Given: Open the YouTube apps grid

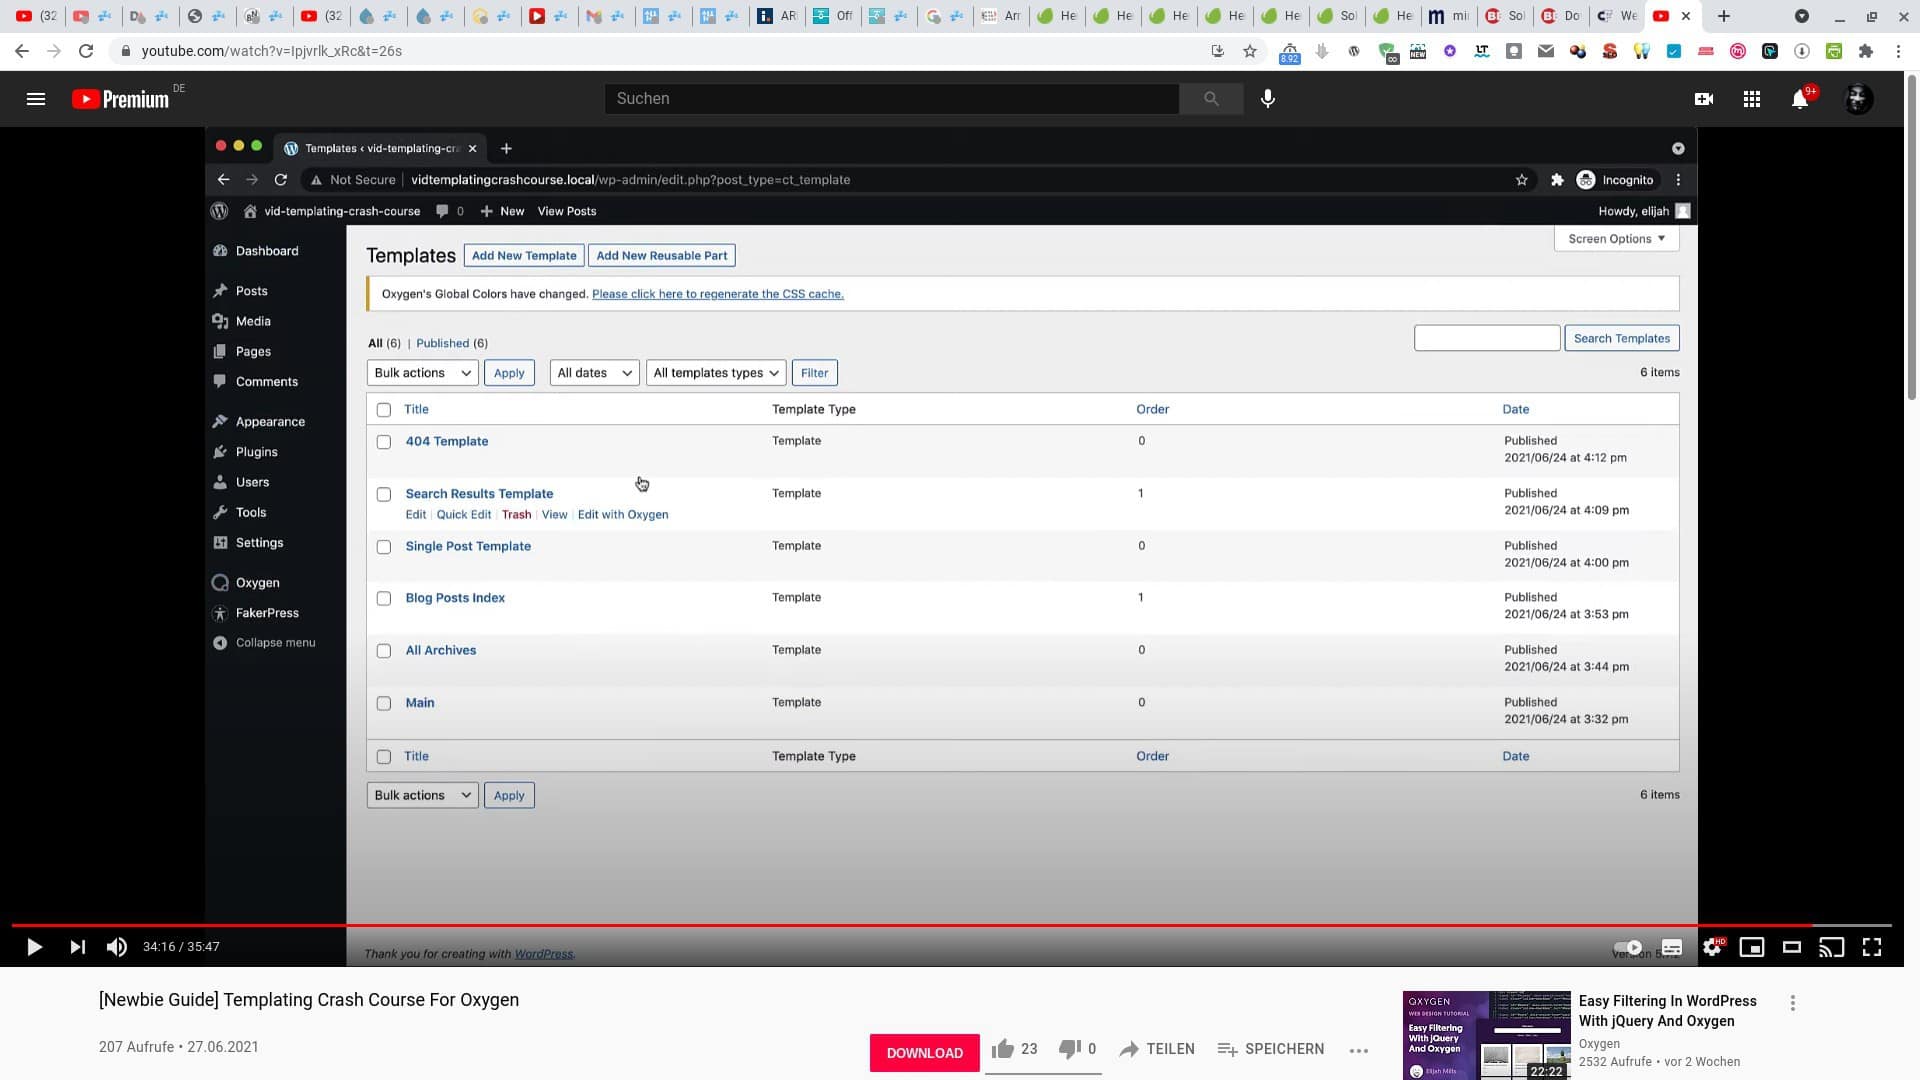Looking at the screenshot, I should pos(1751,99).
